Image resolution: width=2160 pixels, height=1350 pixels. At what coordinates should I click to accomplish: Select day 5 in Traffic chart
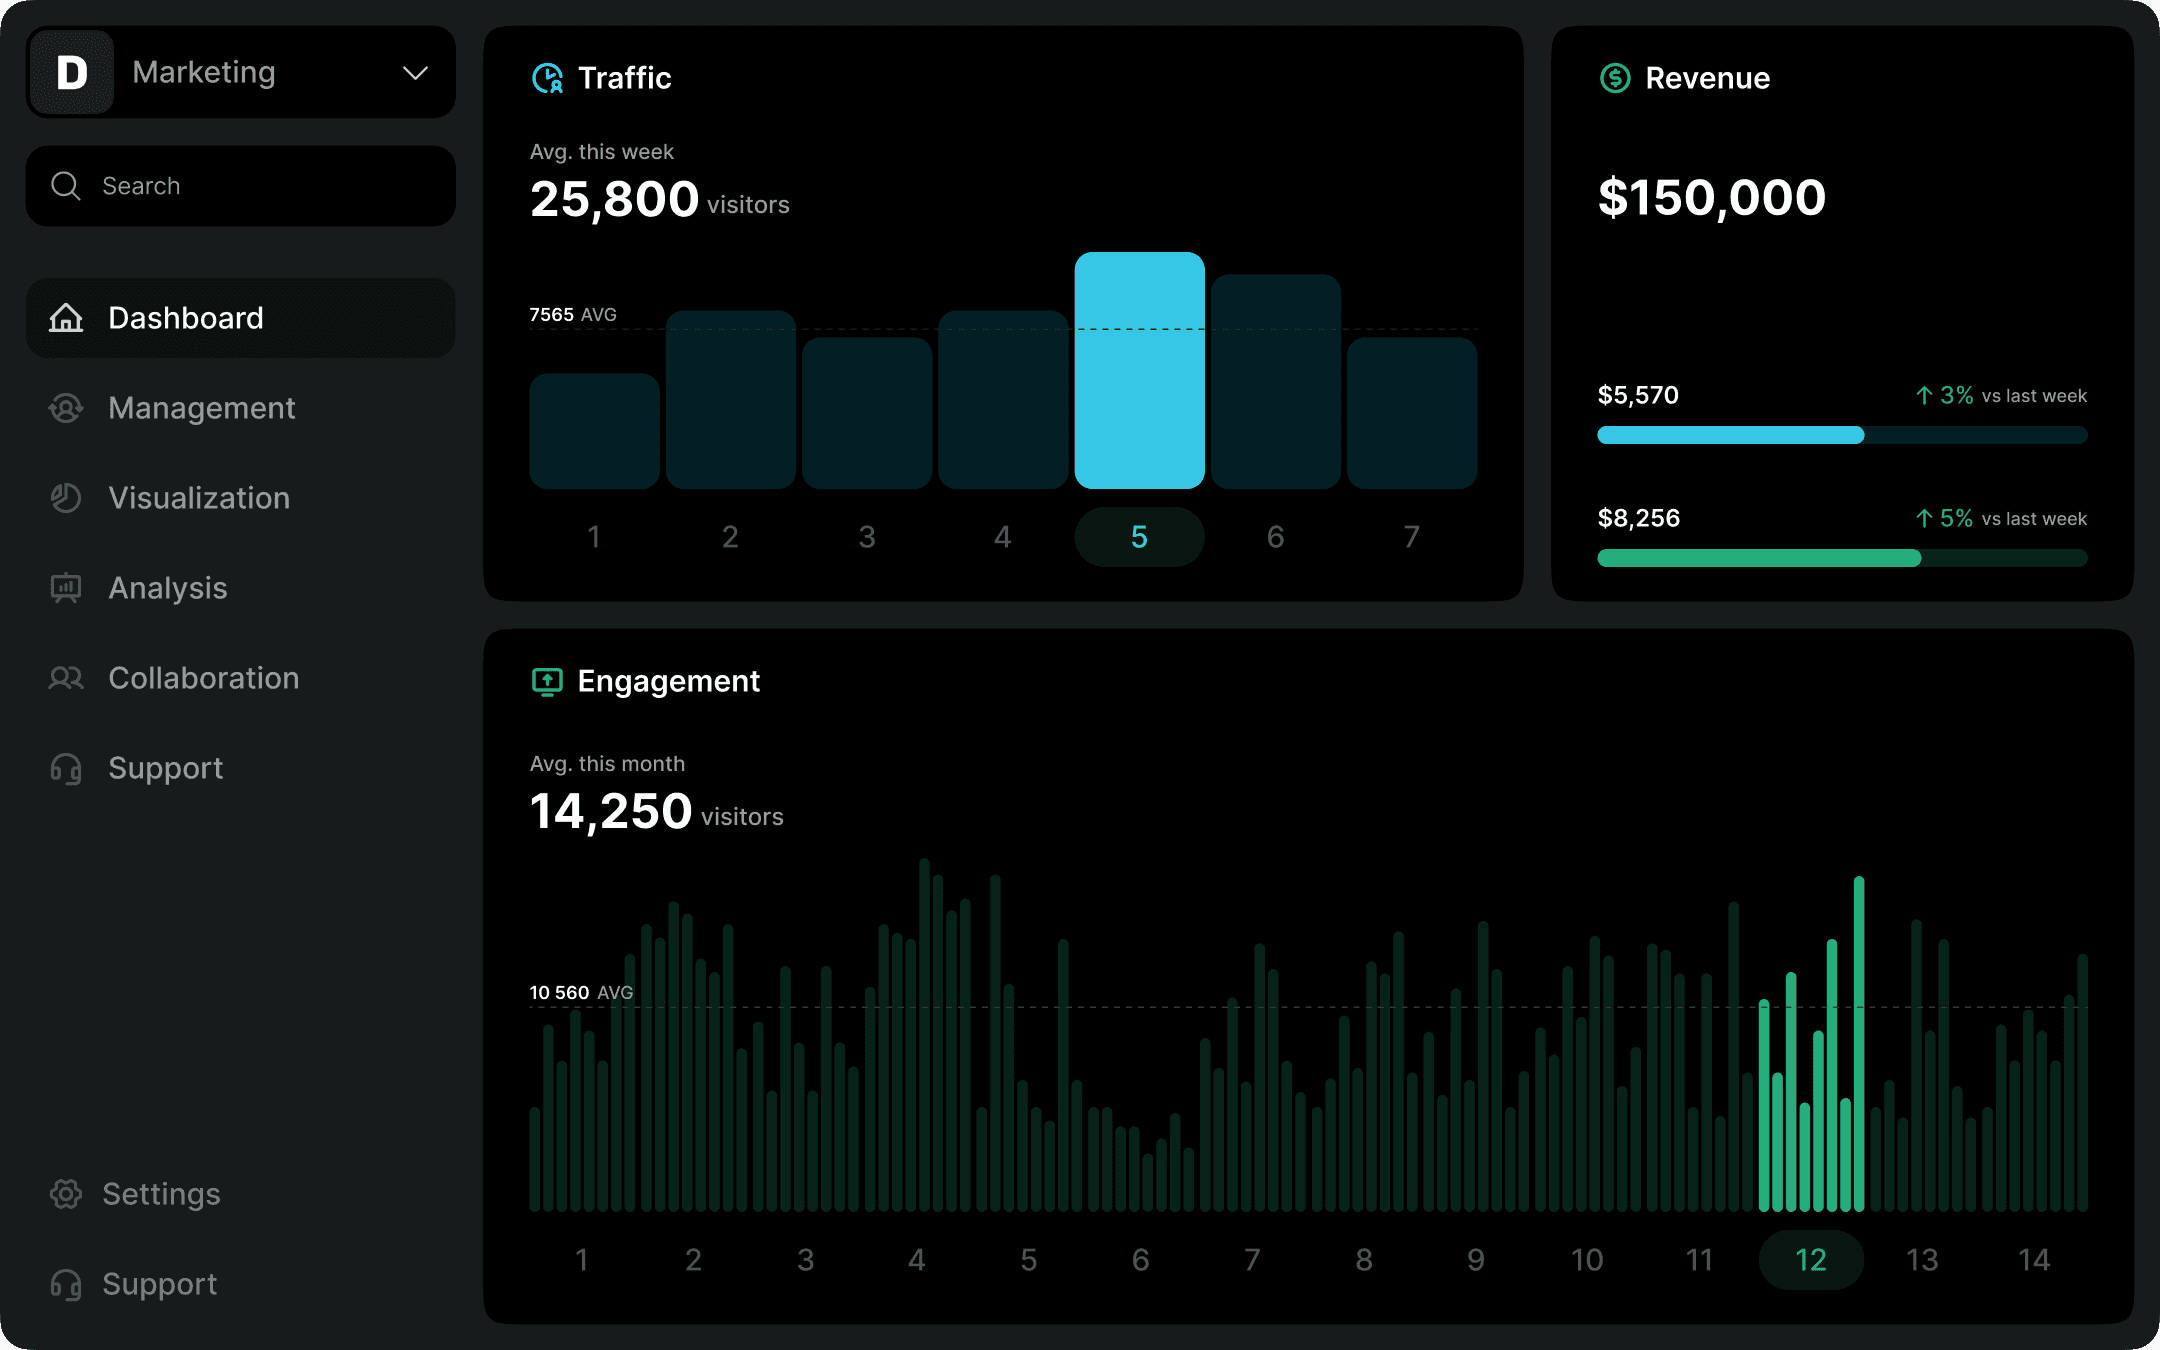pyautogui.click(x=1139, y=537)
